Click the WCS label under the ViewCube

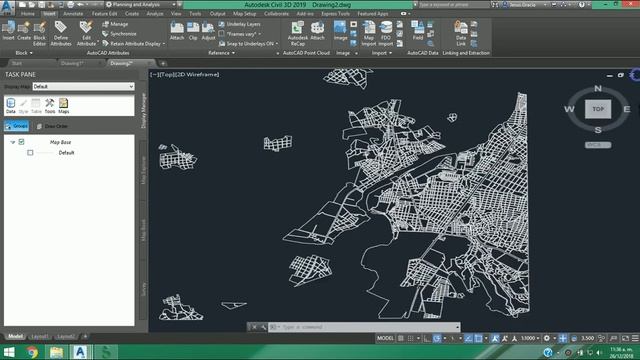pyautogui.click(x=598, y=145)
